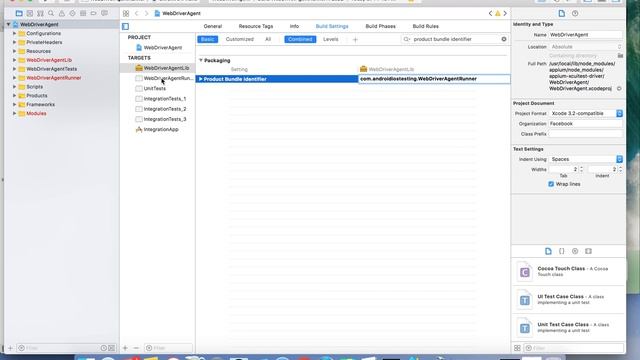Open the Issue navigator warning icon
The width and height of the screenshot is (640, 360).
point(62,13)
